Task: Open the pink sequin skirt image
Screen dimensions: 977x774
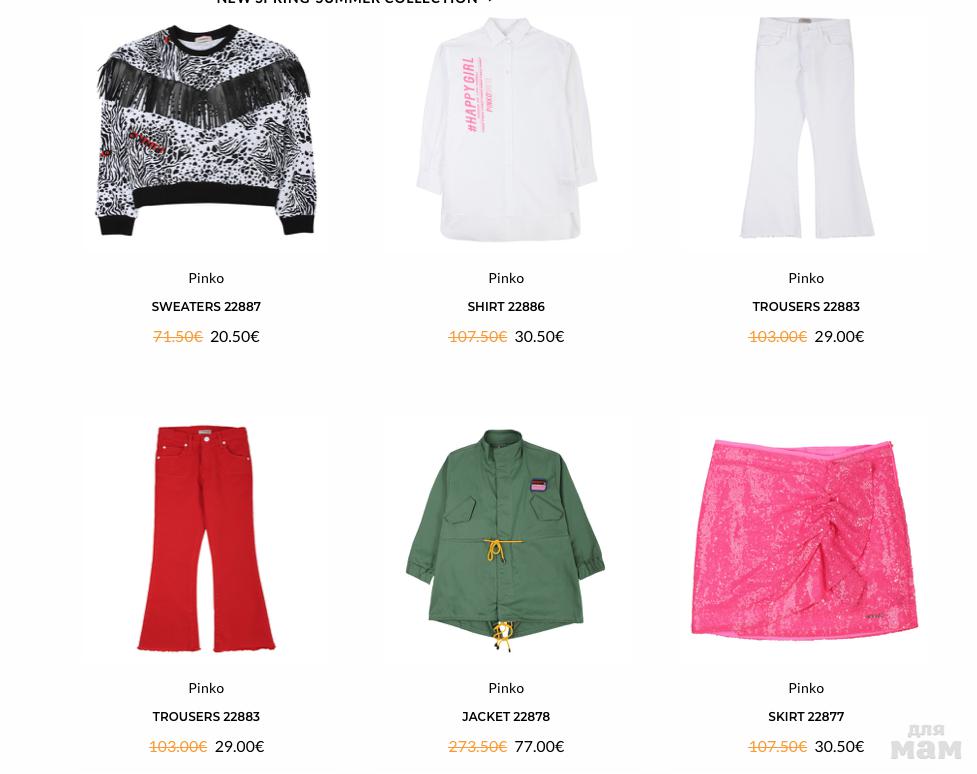Action: click(x=805, y=541)
